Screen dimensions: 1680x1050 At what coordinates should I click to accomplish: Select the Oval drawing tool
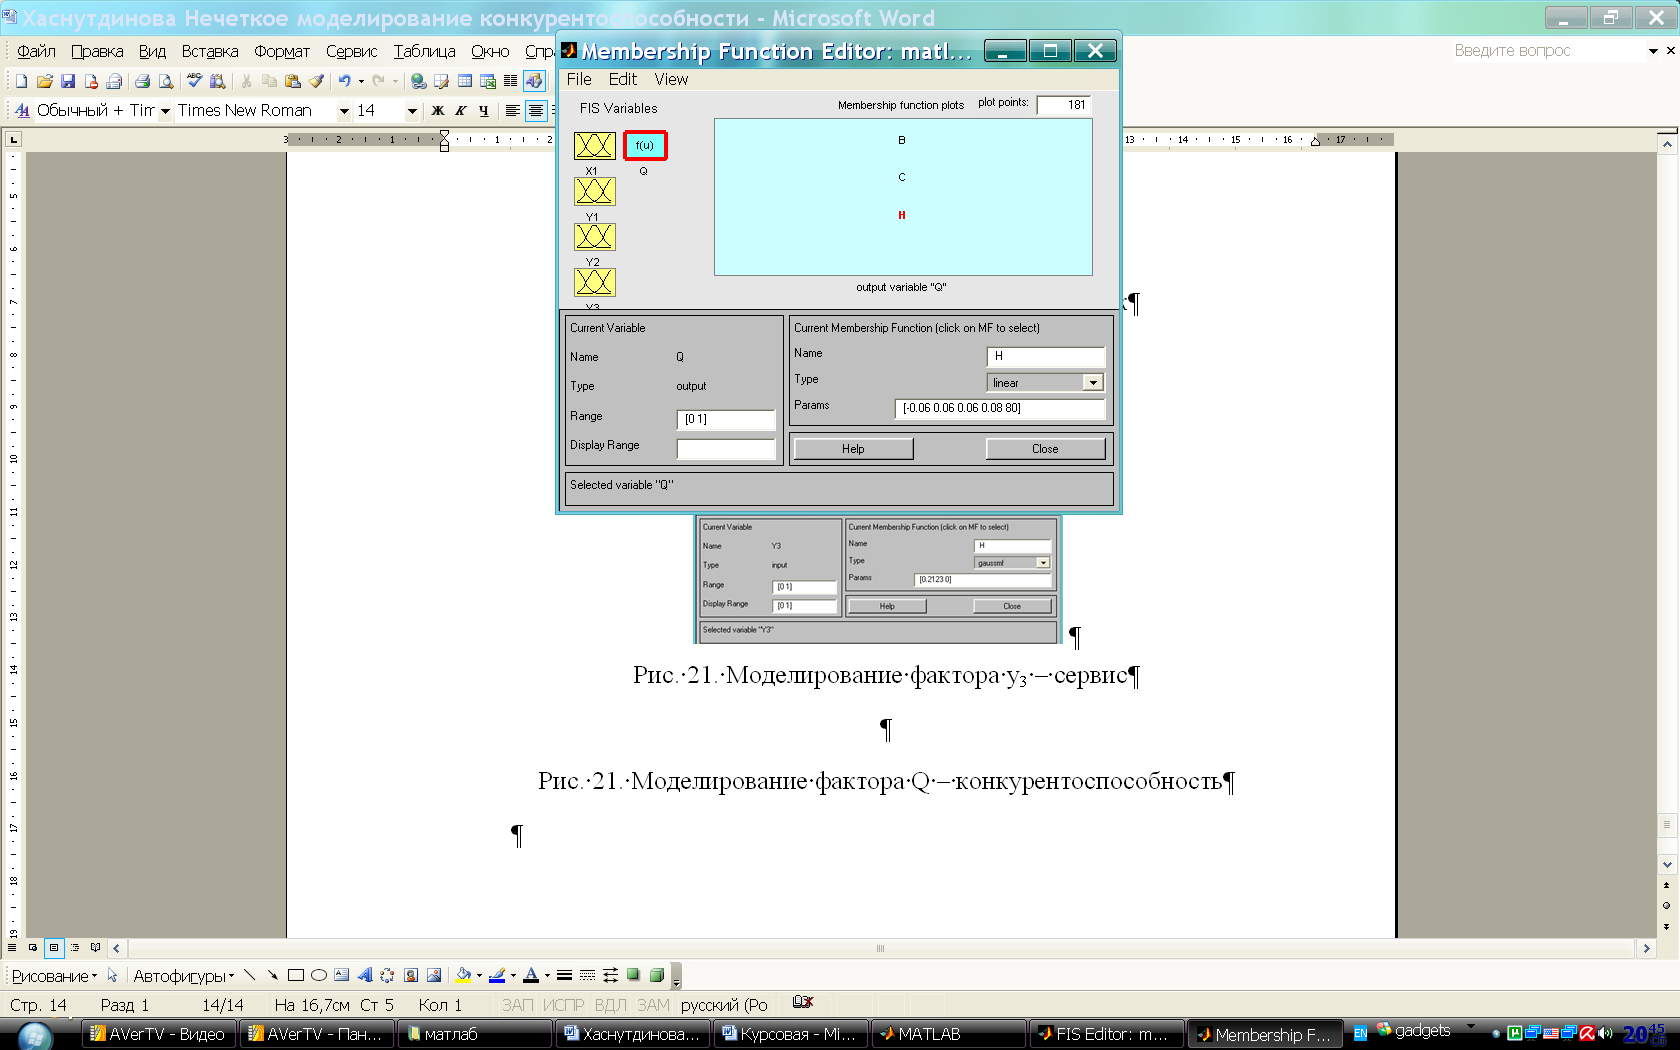tap(319, 976)
